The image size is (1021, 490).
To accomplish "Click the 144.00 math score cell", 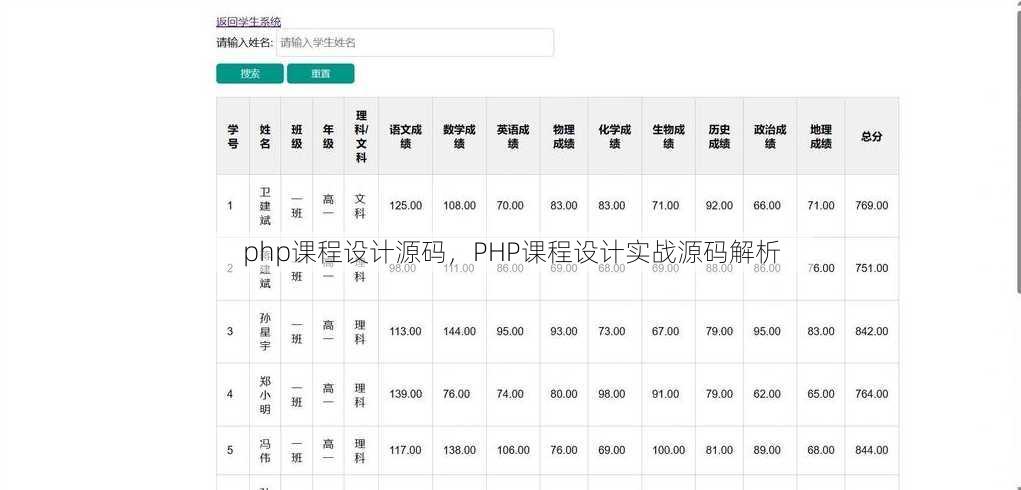I will (459, 331).
